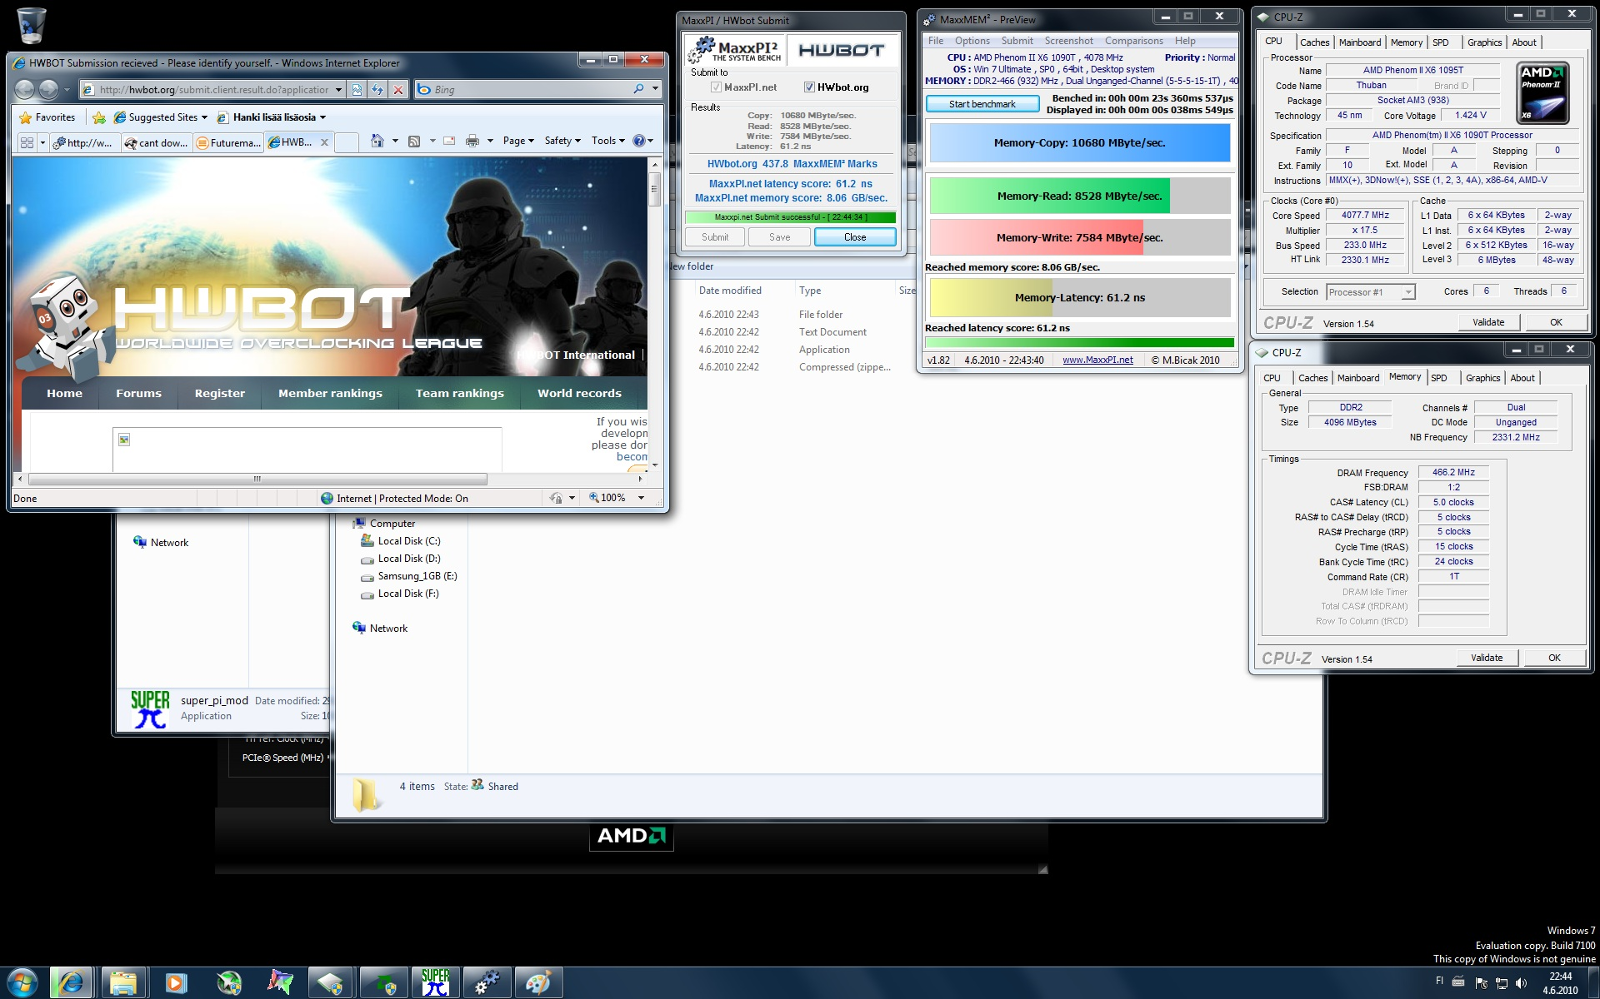Click the IE forward arrow button
1600x999 pixels.
coord(48,89)
